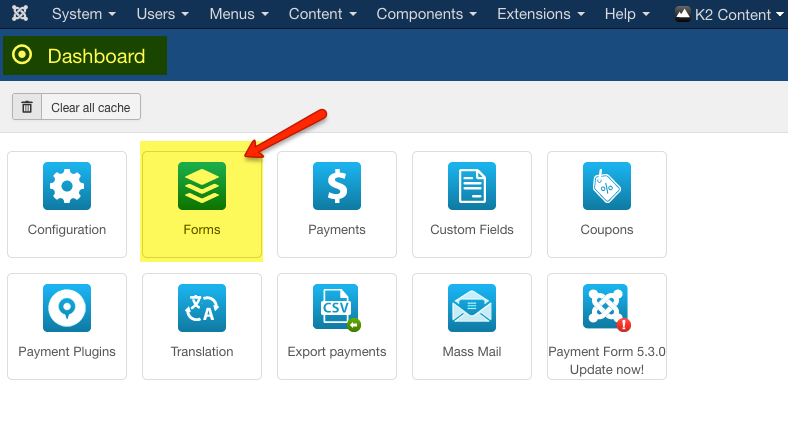
Task: Open the Translation language icon
Action: (202, 308)
